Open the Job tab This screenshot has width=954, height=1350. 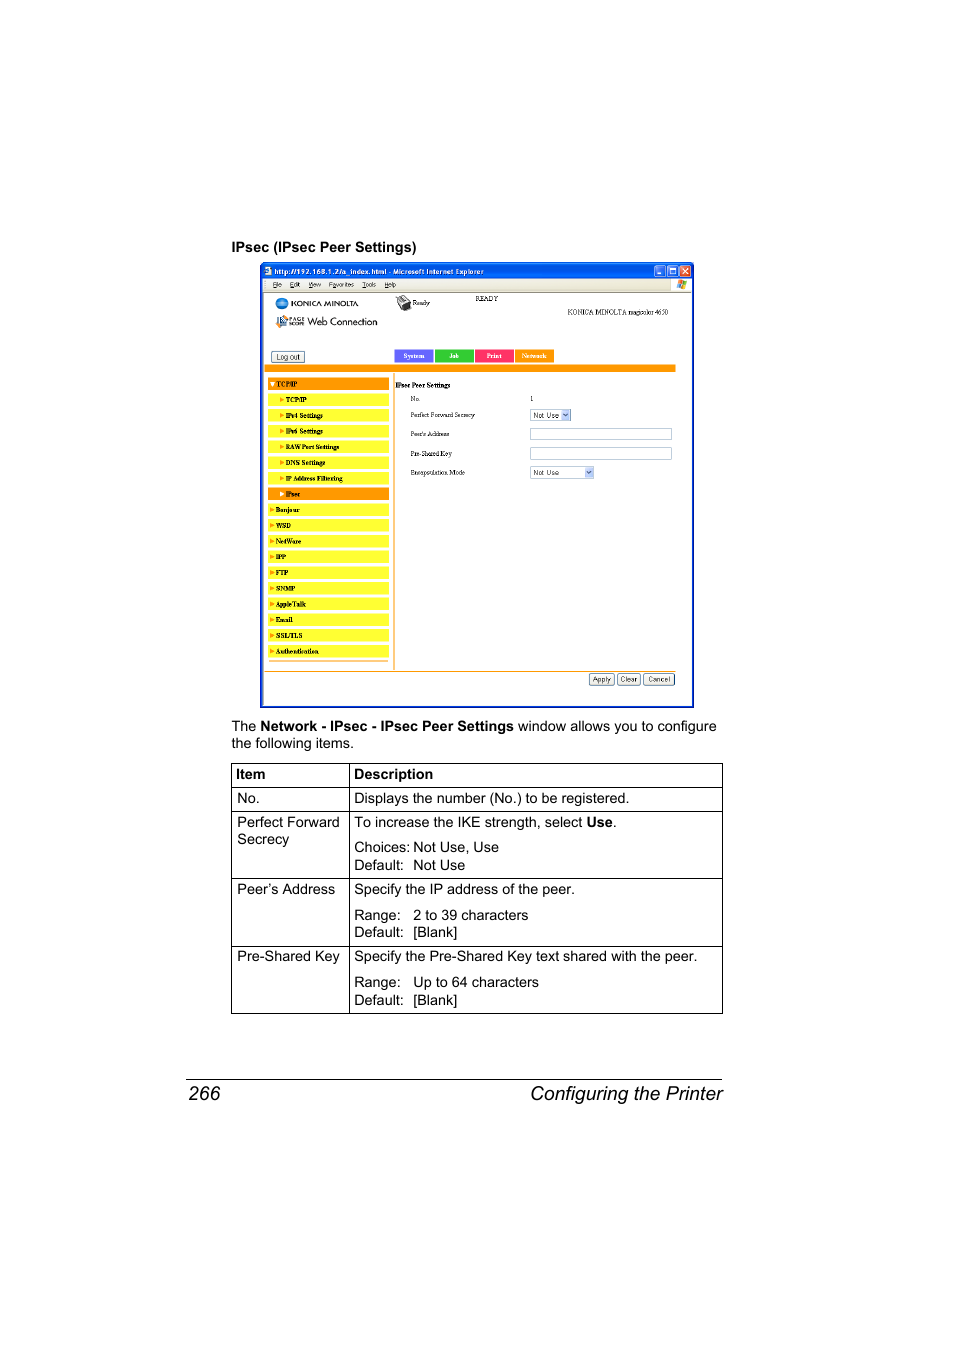click(x=454, y=356)
